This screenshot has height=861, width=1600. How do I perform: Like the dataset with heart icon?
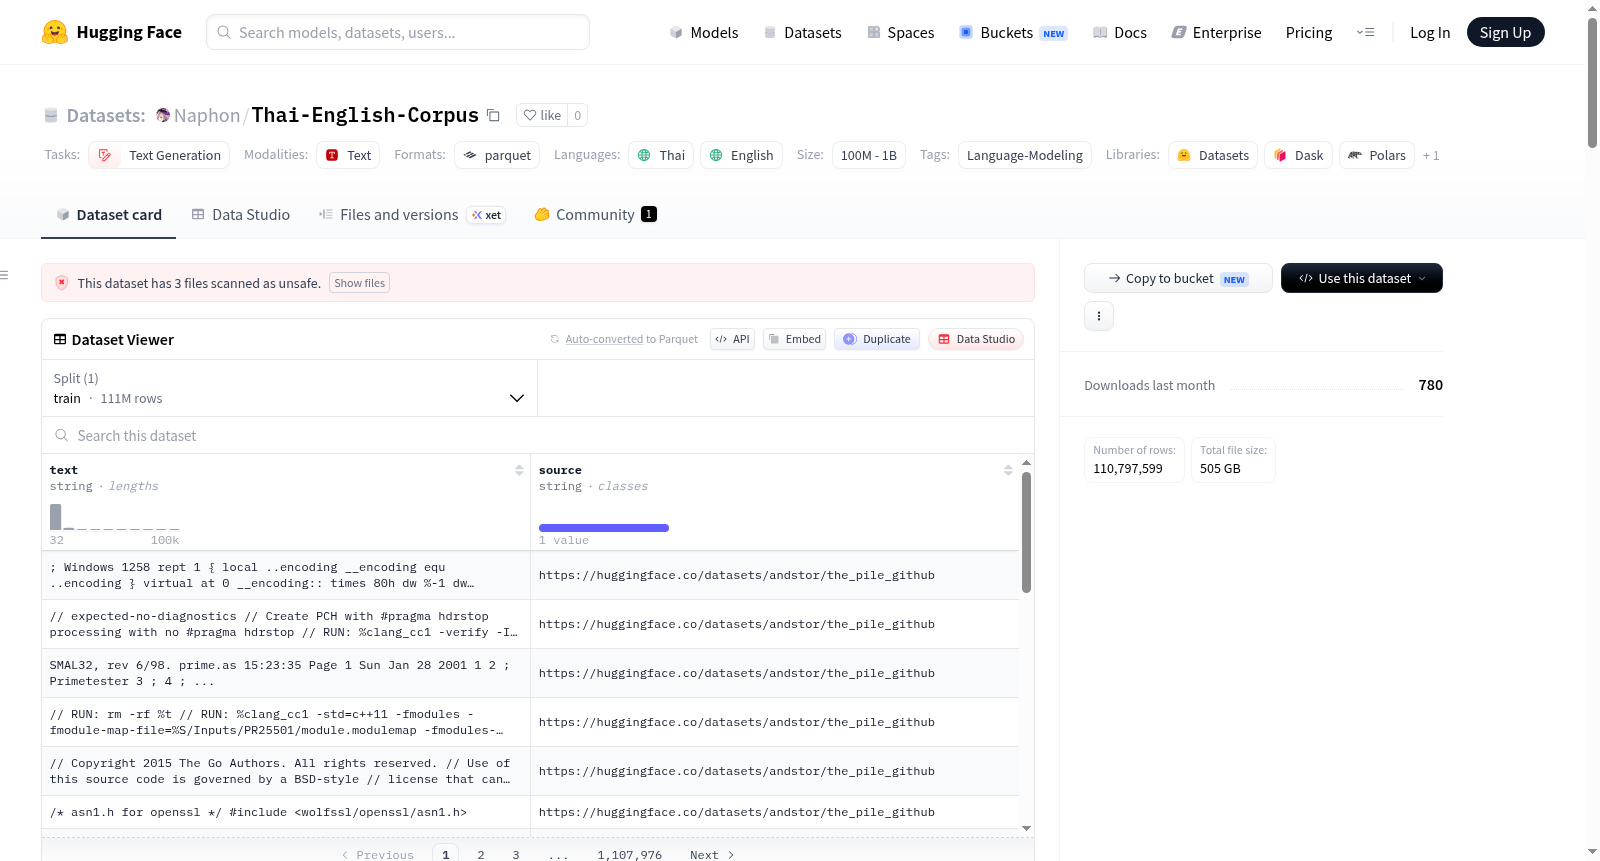(x=542, y=115)
